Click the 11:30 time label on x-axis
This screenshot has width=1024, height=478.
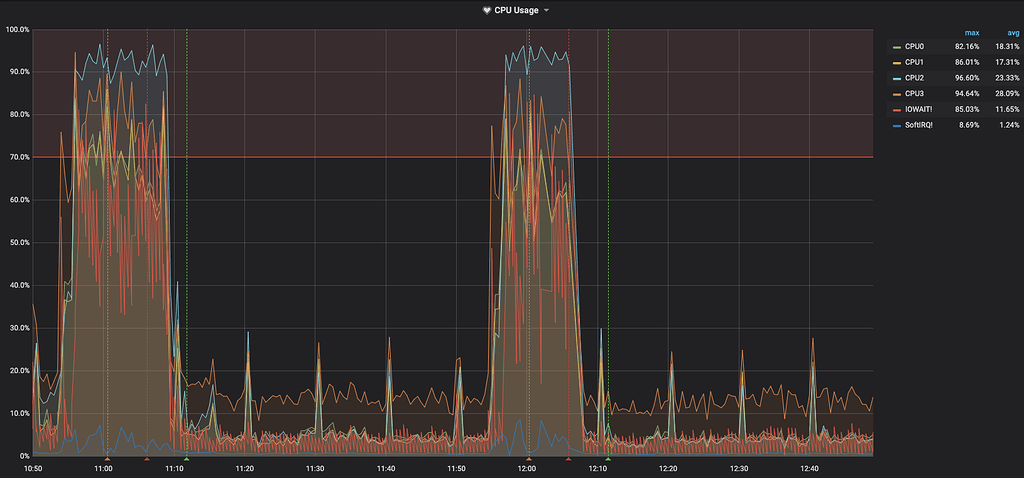pos(315,468)
